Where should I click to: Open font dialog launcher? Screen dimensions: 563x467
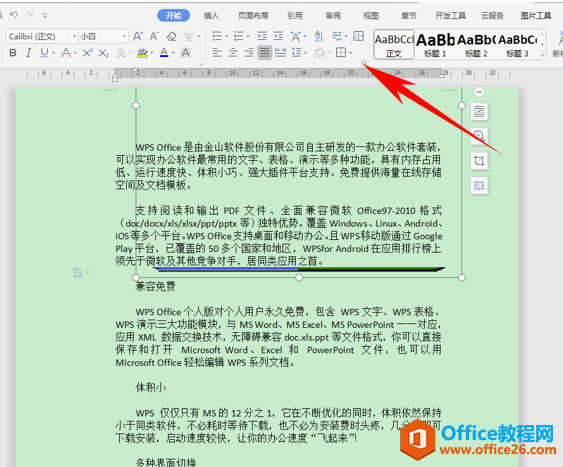click(x=202, y=64)
